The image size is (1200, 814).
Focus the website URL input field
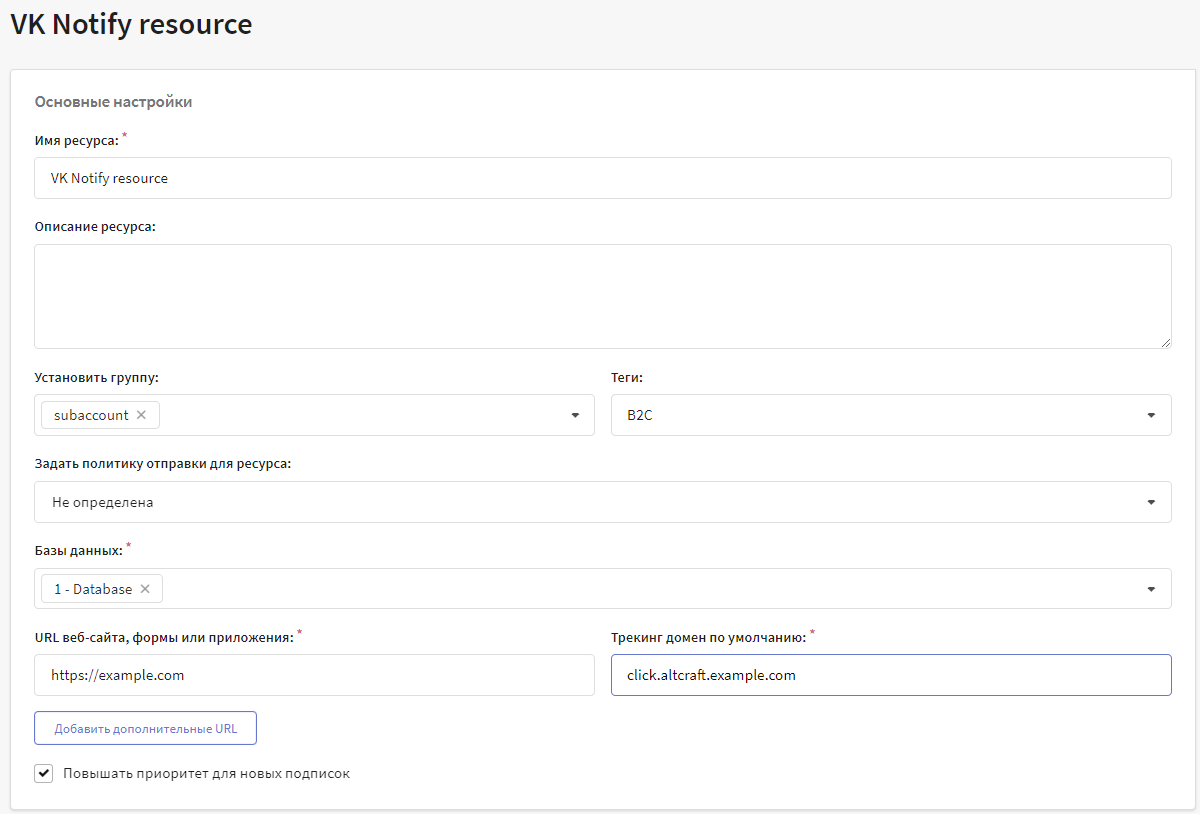tap(314, 675)
